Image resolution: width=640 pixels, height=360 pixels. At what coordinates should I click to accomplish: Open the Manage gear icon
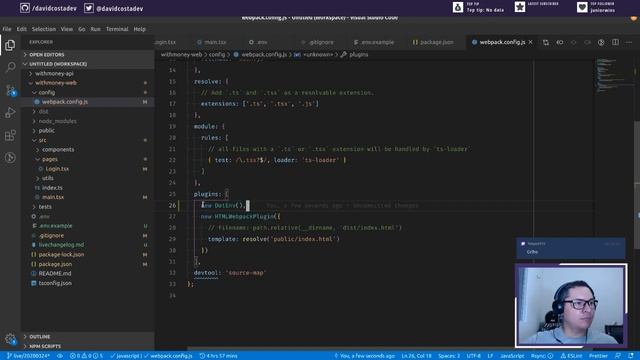10,339
